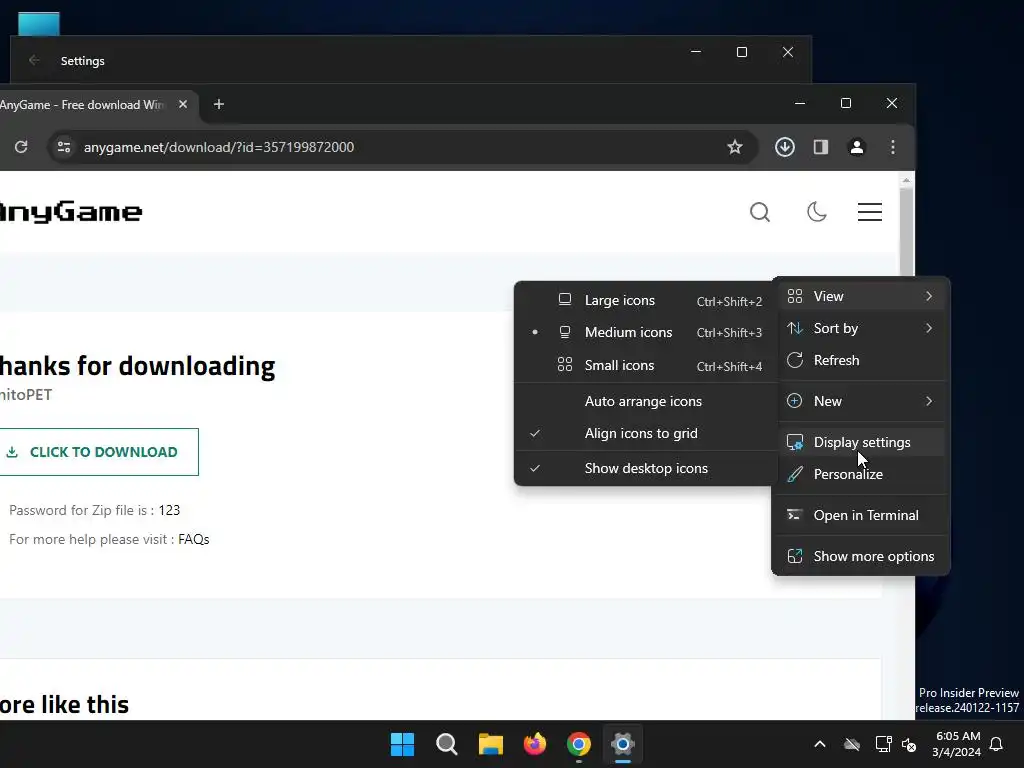This screenshot has width=1024, height=768.
Task: Minimize the Settings window
Action: pos(696,52)
